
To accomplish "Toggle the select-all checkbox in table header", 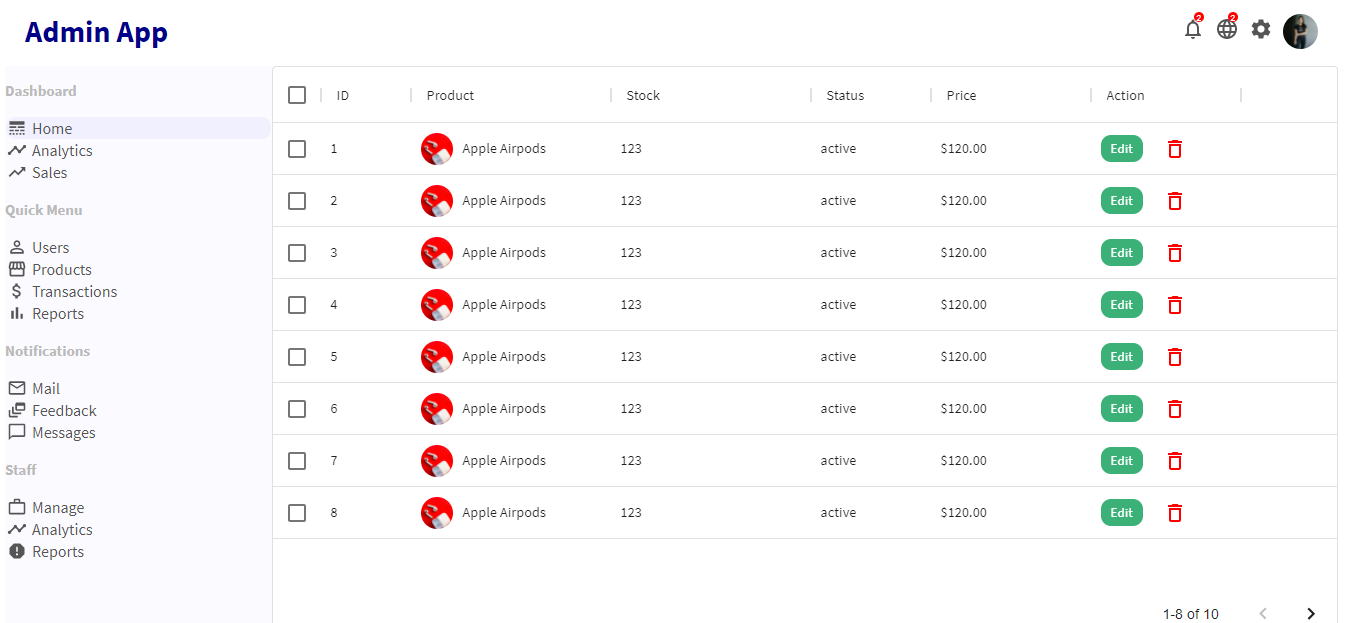I will tap(297, 95).
